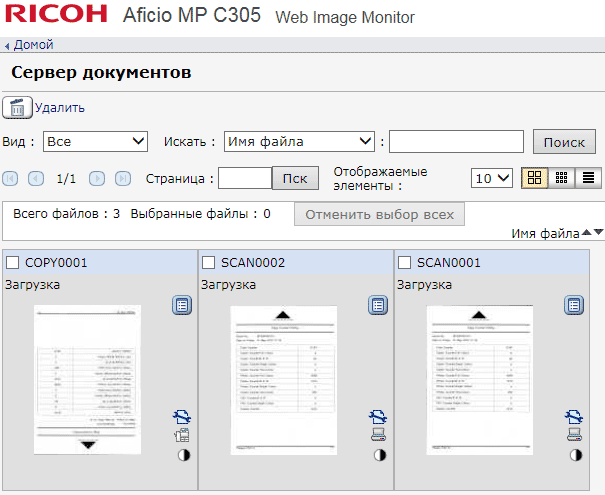
Task: Open the COPY0001 document thumbnail
Action: pos(87,380)
